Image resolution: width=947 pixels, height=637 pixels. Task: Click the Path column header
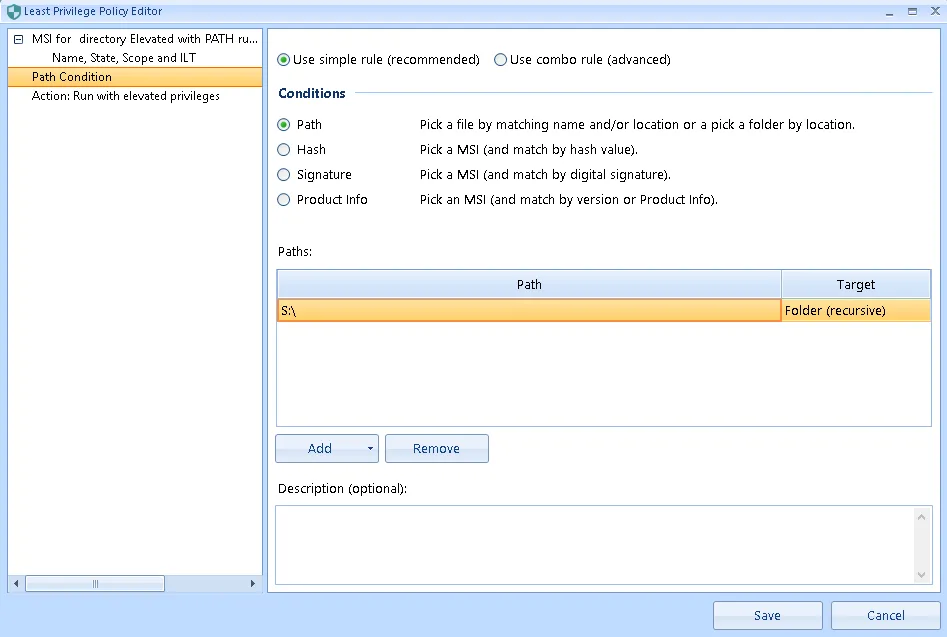(x=529, y=285)
